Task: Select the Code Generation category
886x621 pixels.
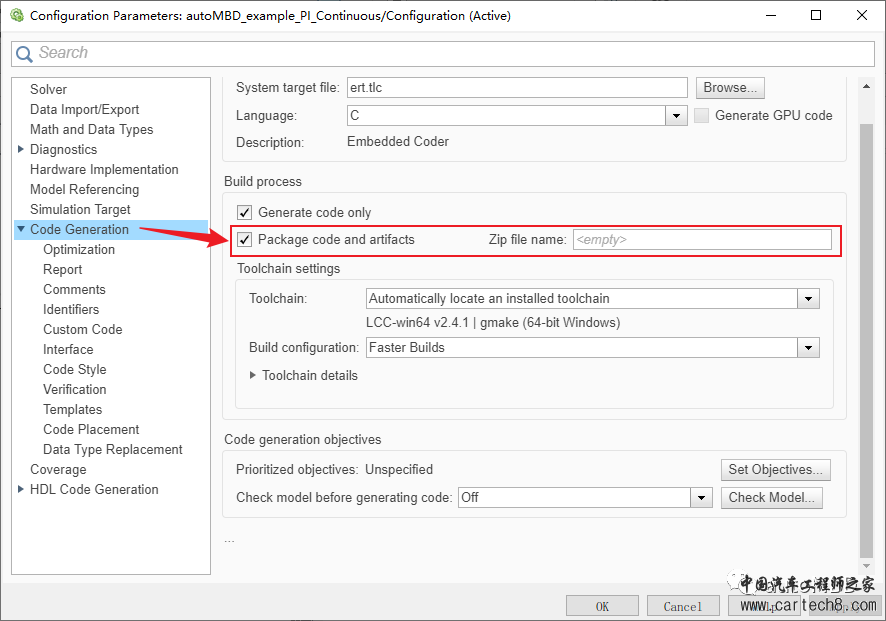Action: 79,229
